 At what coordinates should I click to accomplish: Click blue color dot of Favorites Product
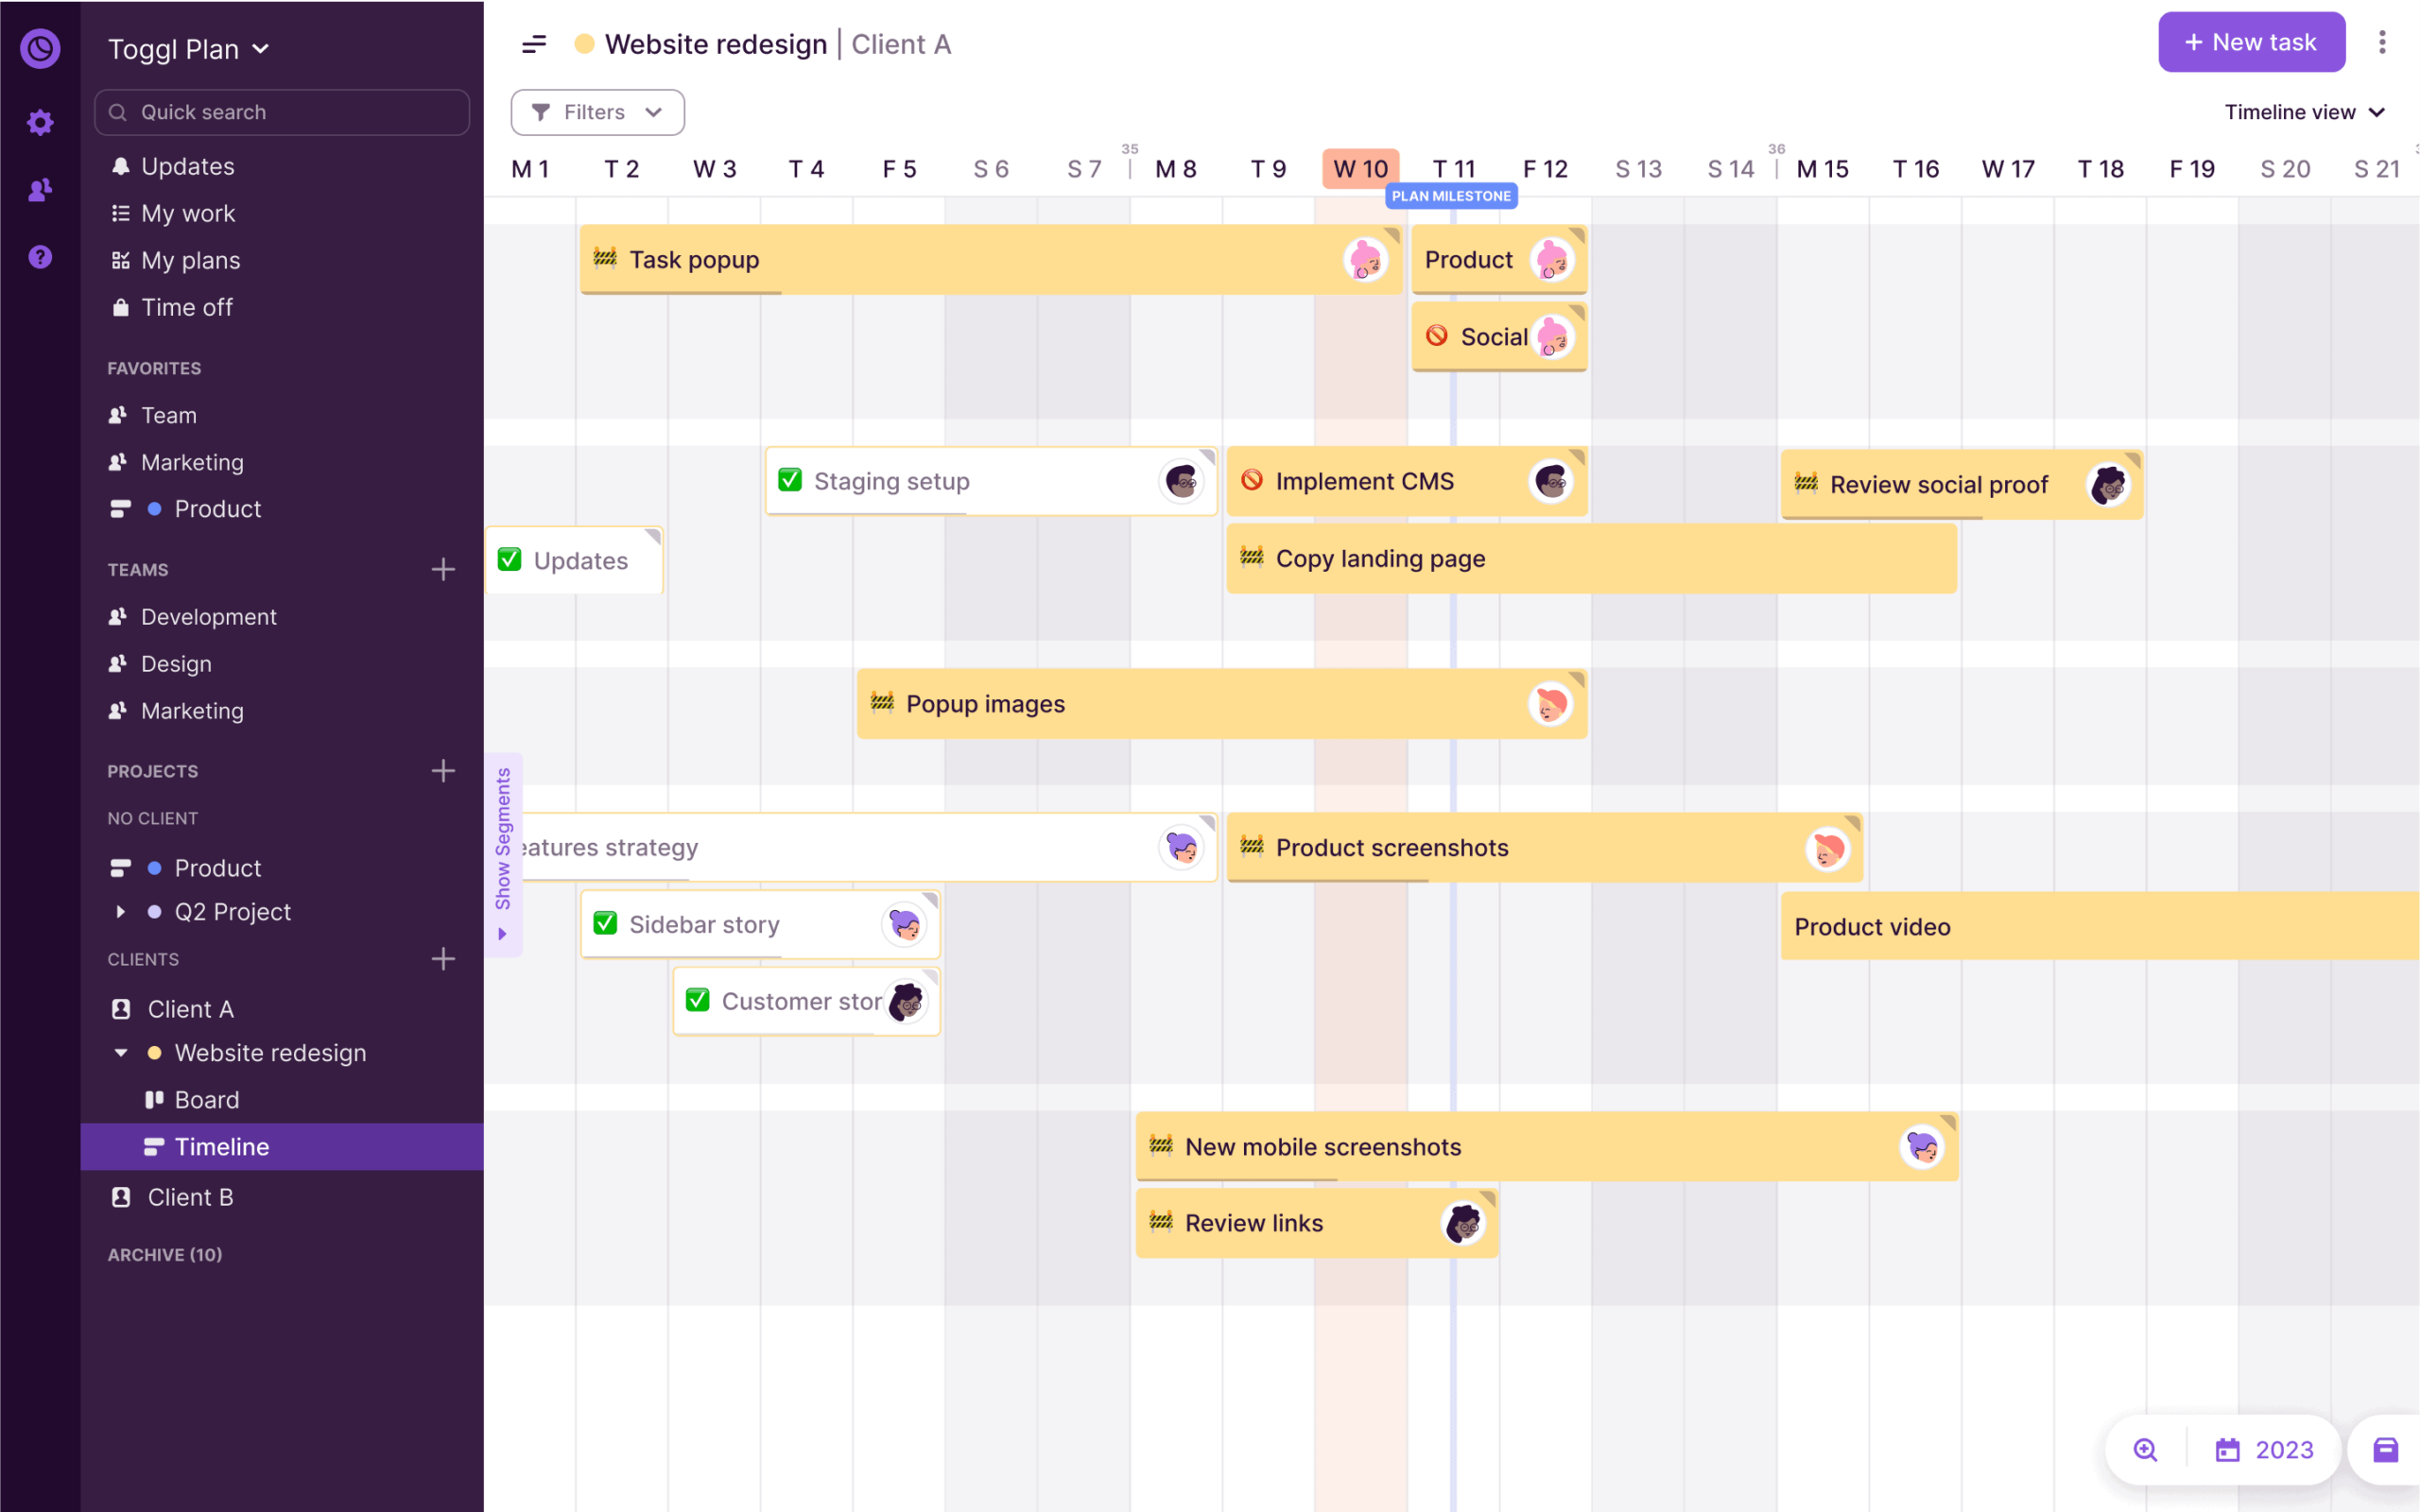tap(154, 509)
